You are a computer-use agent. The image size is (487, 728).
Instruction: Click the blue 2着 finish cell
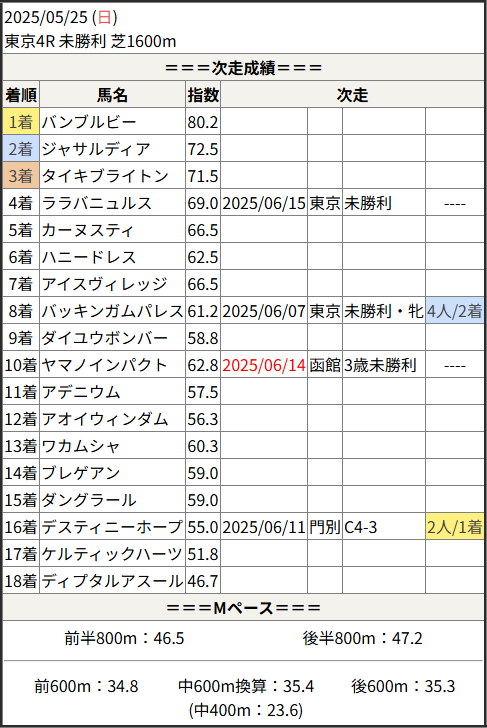(x=21, y=149)
